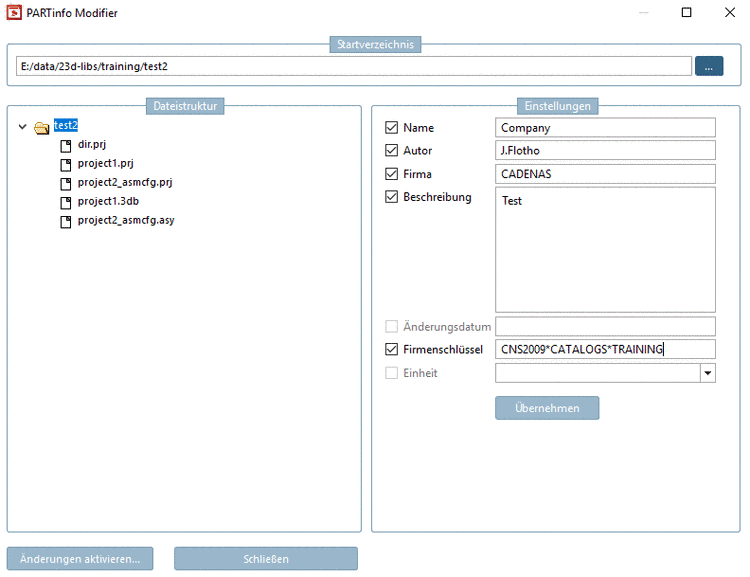Click the test2 folder icon
The height and width of the screenshot is (577, 750).
[42, 127]
